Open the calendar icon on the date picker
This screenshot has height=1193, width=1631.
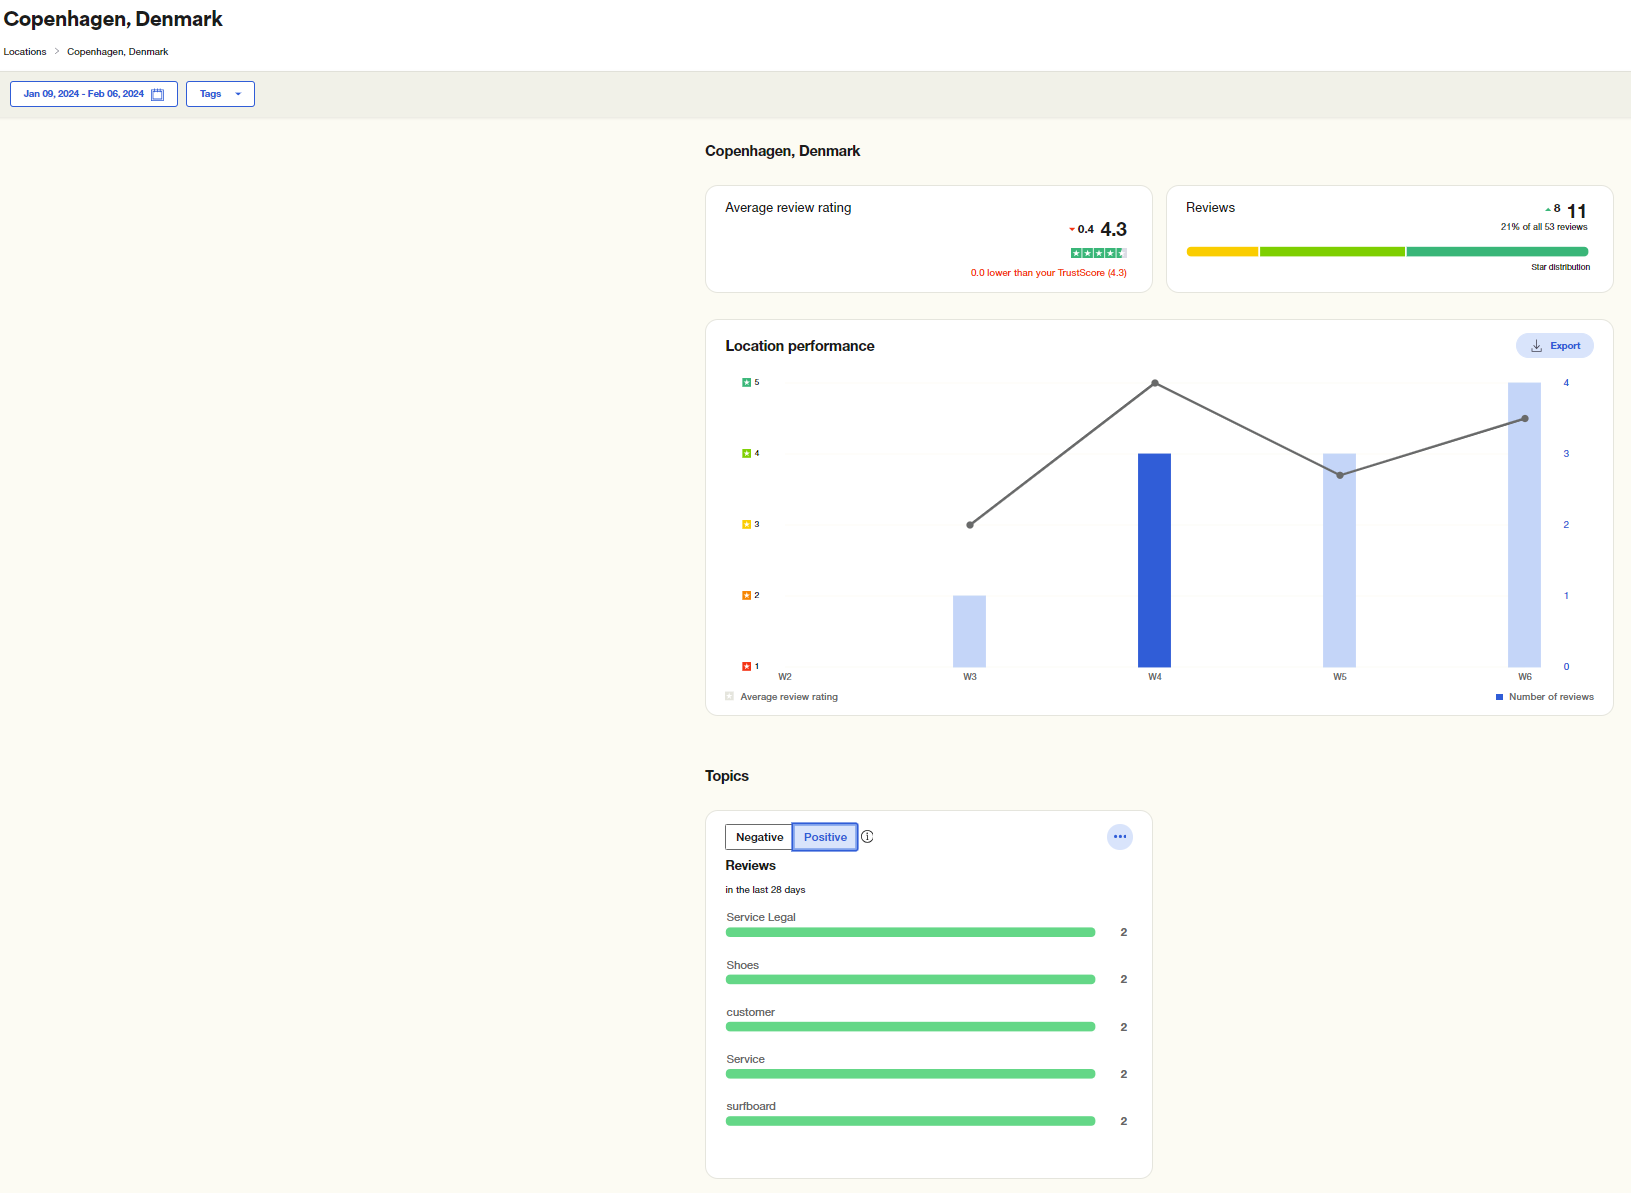pyautogui.click(x=158, y=94)
